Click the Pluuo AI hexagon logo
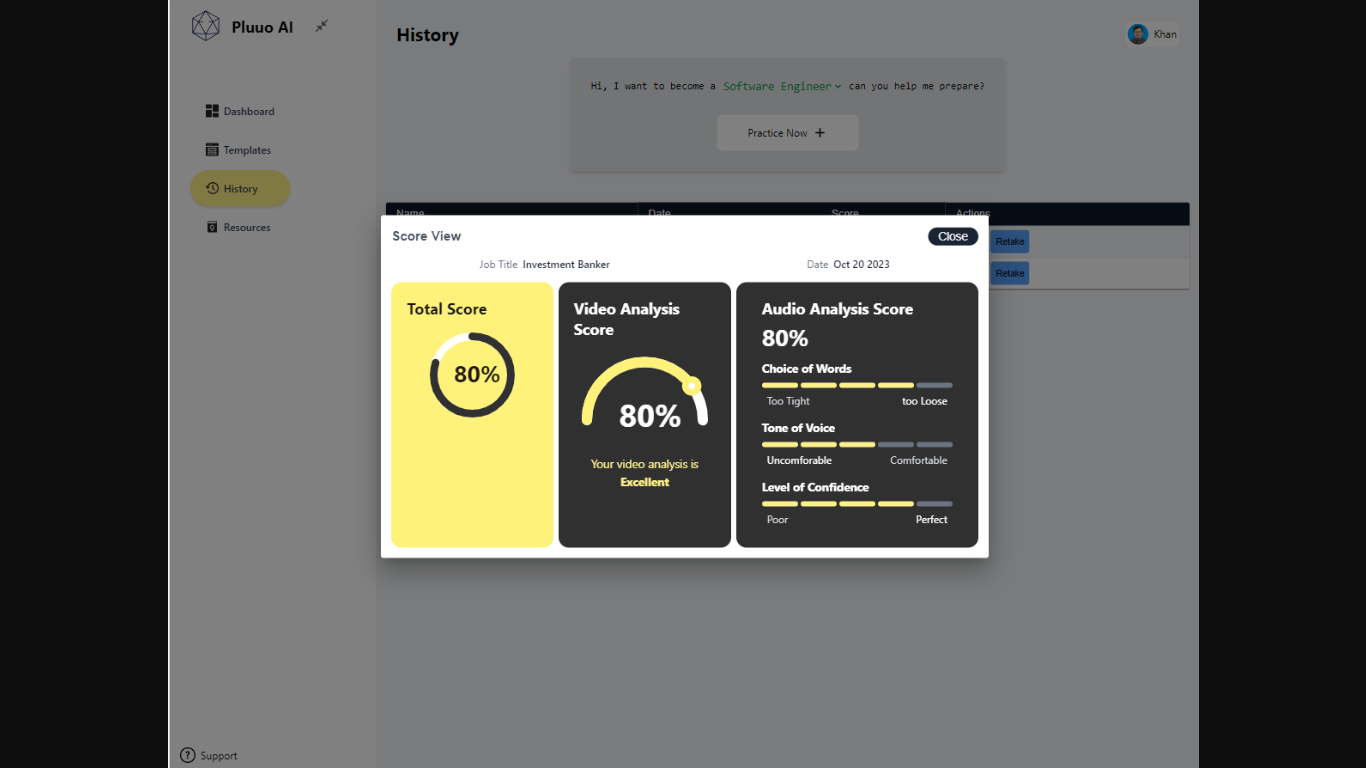This screenshot has height=768, width=1366. pos(206,26)
